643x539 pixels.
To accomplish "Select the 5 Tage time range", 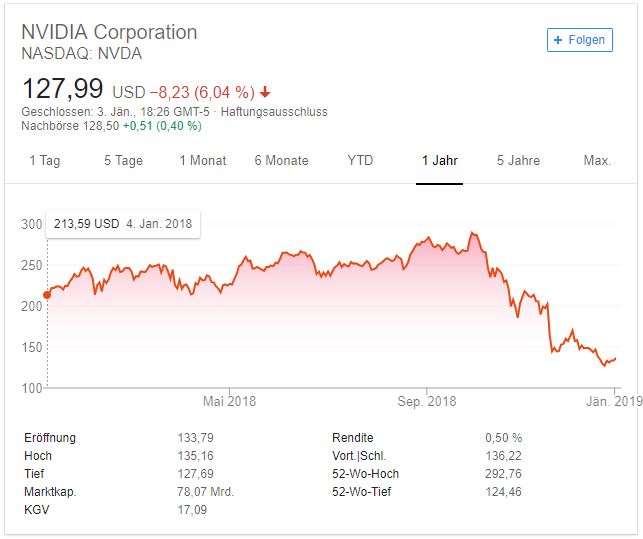I will click(x=123, y=161).
